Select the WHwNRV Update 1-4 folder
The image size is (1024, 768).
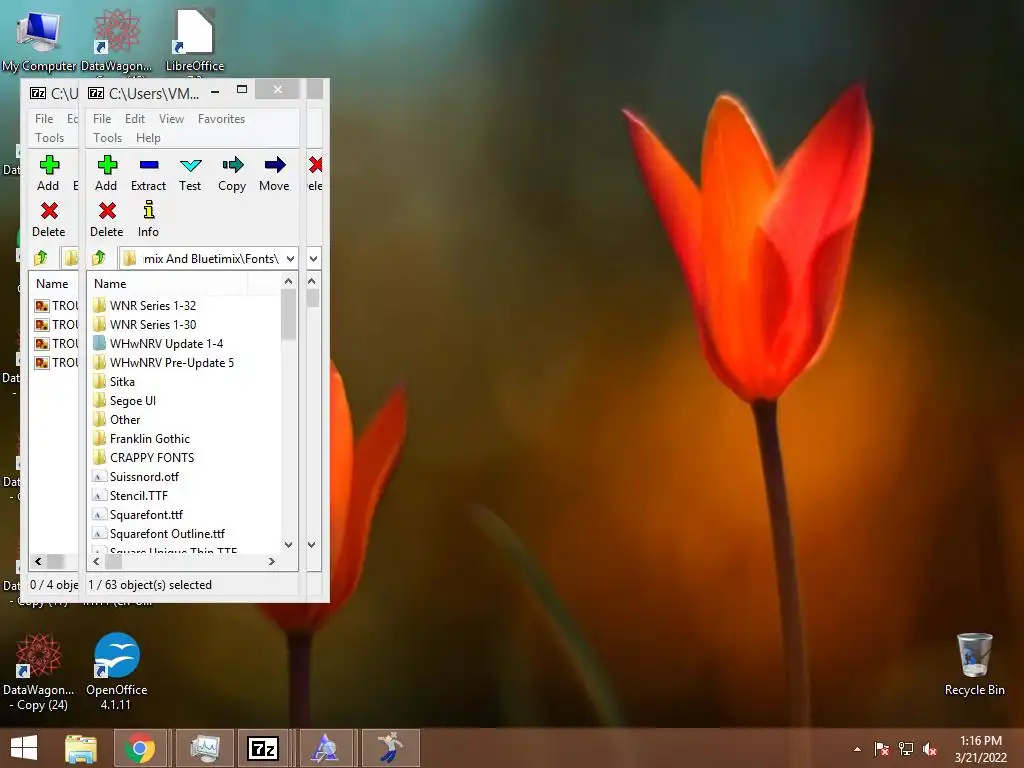167,344
